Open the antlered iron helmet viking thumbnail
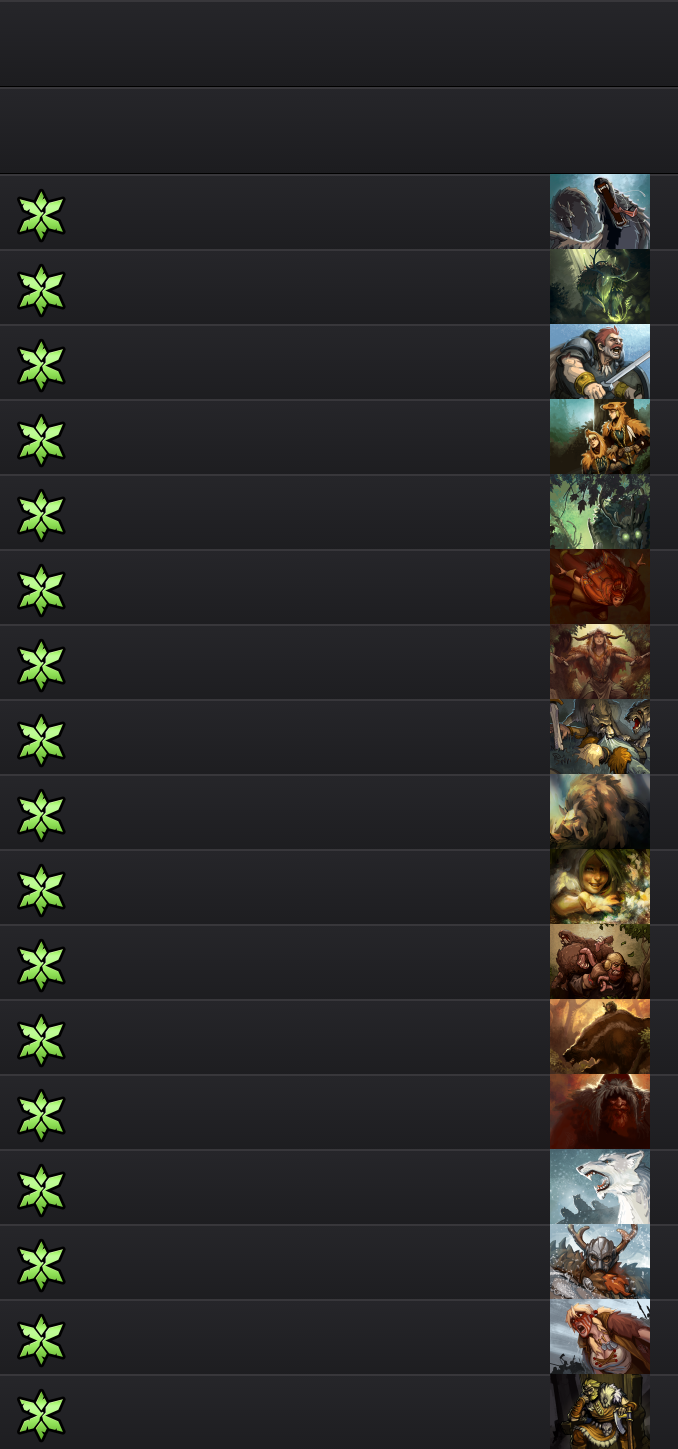 600,1262
